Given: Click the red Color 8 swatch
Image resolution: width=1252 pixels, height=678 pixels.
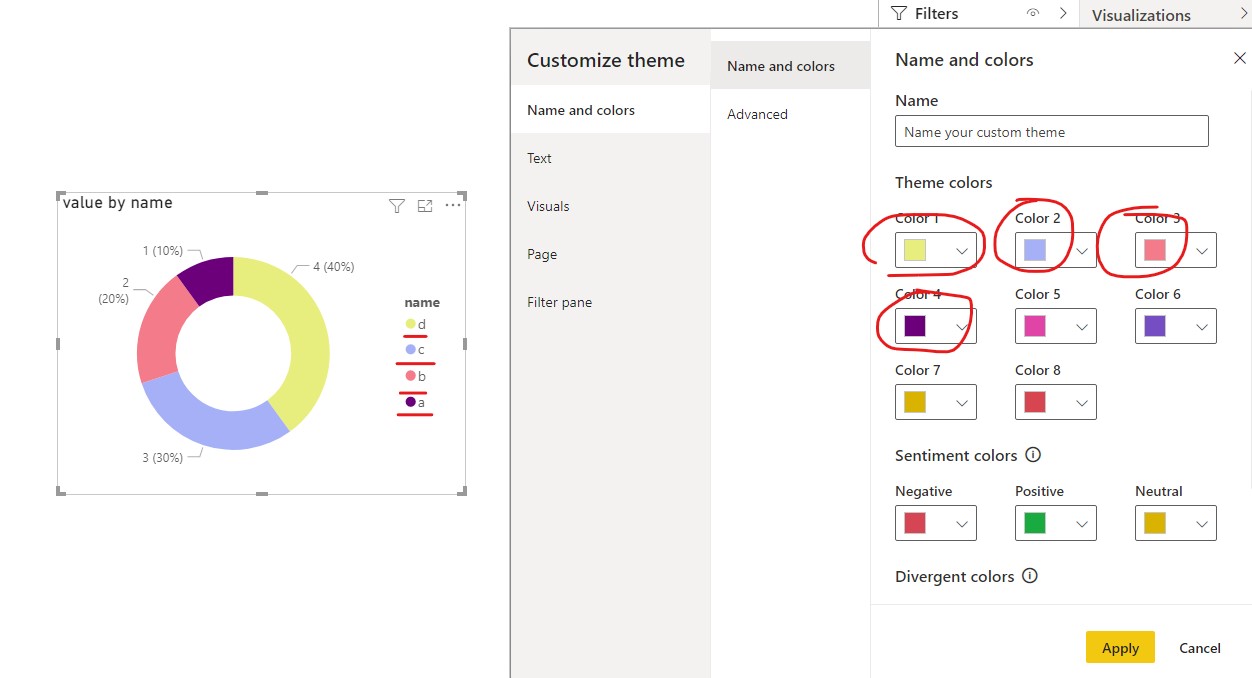Looking at the screenshot, I should coord(1035,402).
